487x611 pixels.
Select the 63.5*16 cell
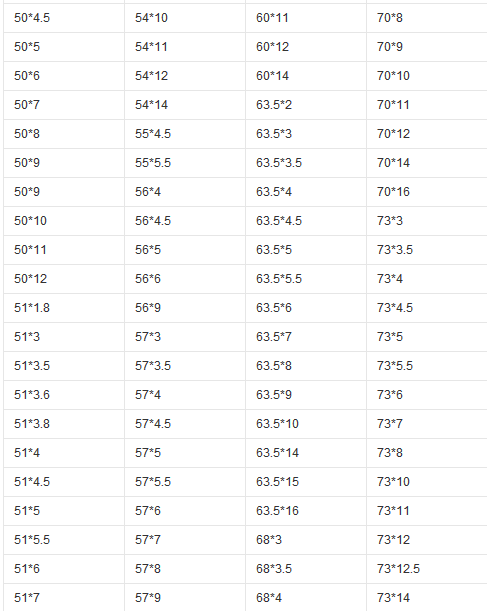(306, 511)
